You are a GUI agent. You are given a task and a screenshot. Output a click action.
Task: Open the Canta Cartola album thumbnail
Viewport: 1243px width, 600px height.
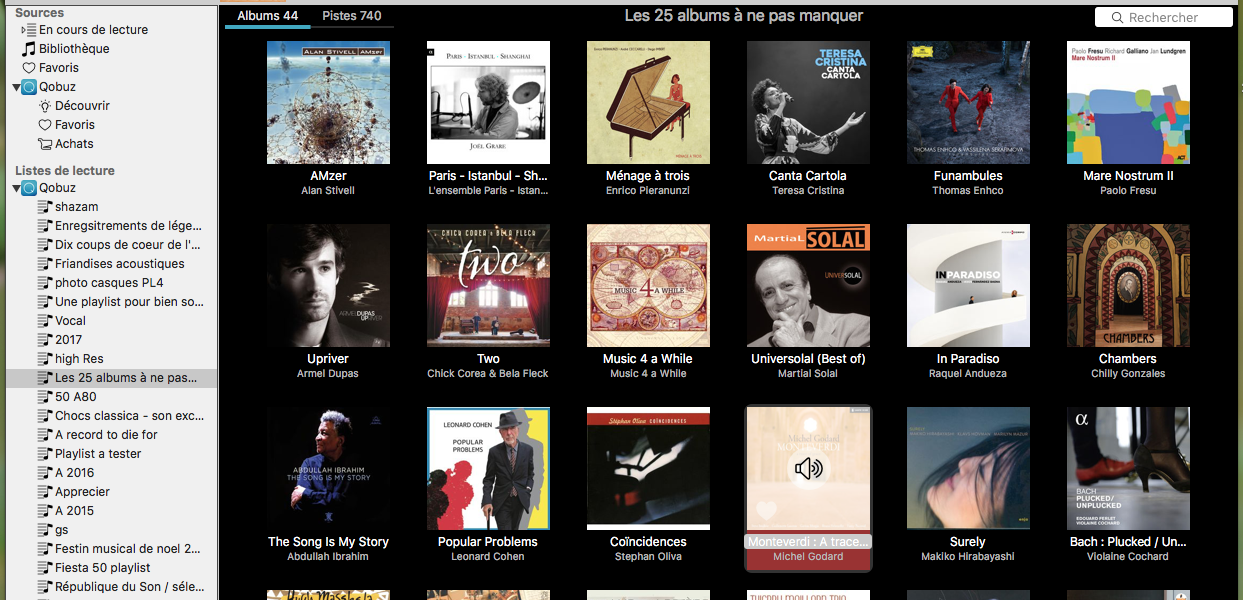pos(808,102)
